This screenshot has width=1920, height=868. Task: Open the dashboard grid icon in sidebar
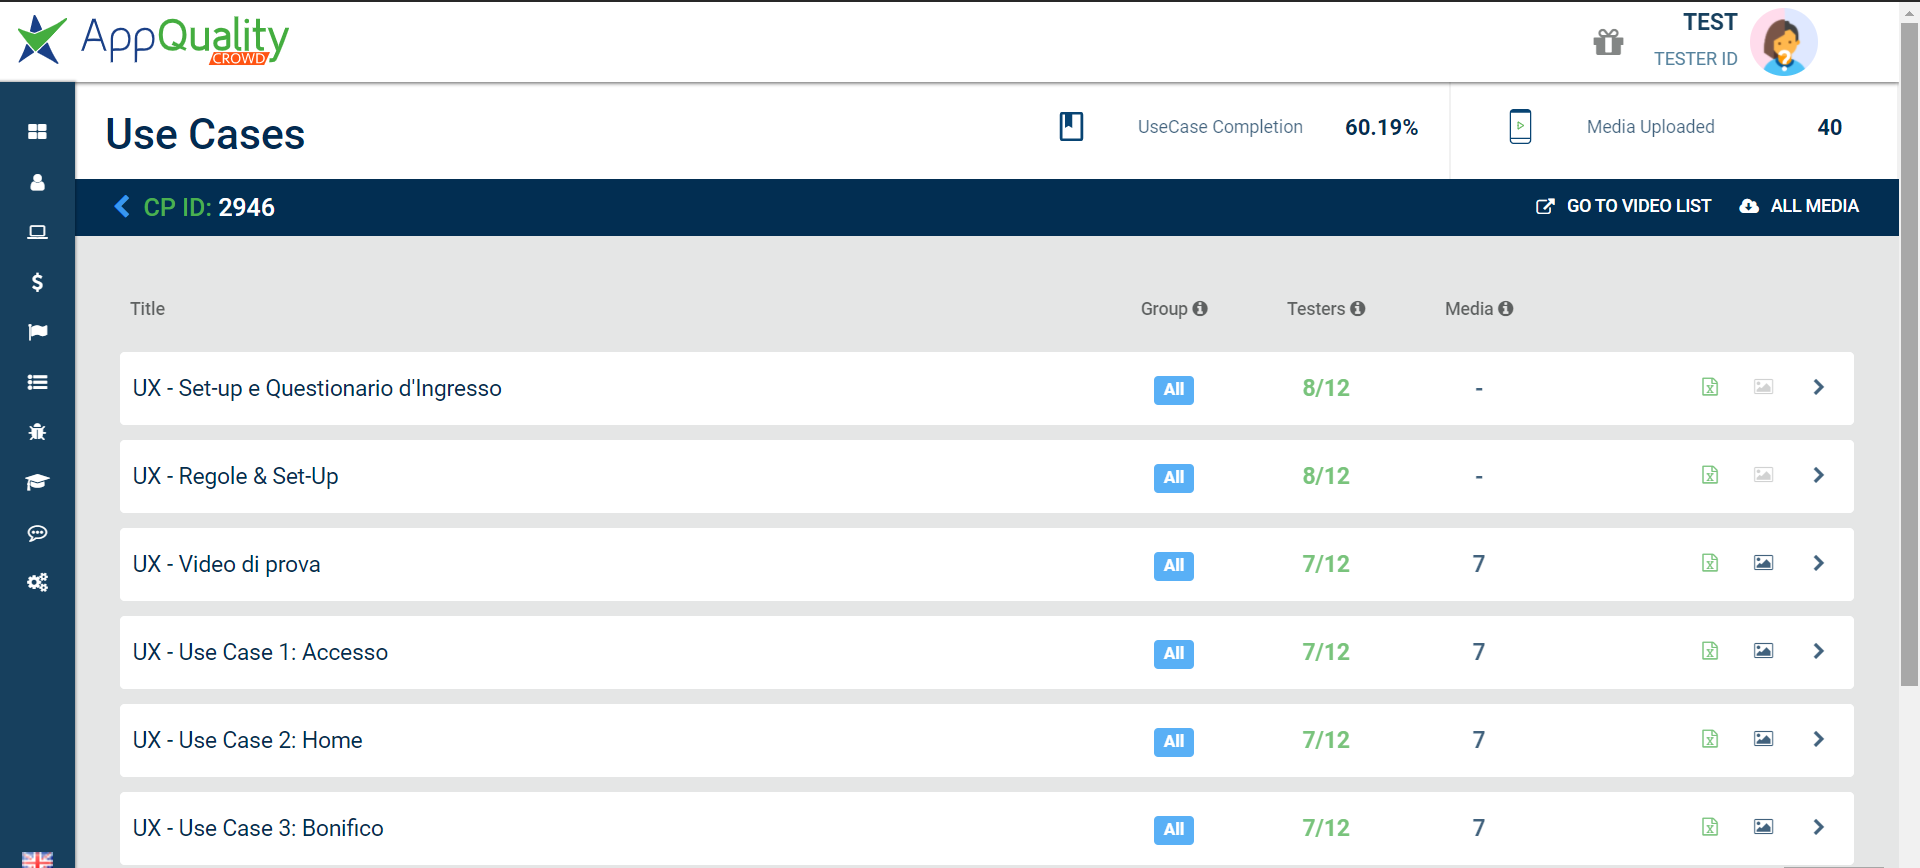[x=37, y=132]
